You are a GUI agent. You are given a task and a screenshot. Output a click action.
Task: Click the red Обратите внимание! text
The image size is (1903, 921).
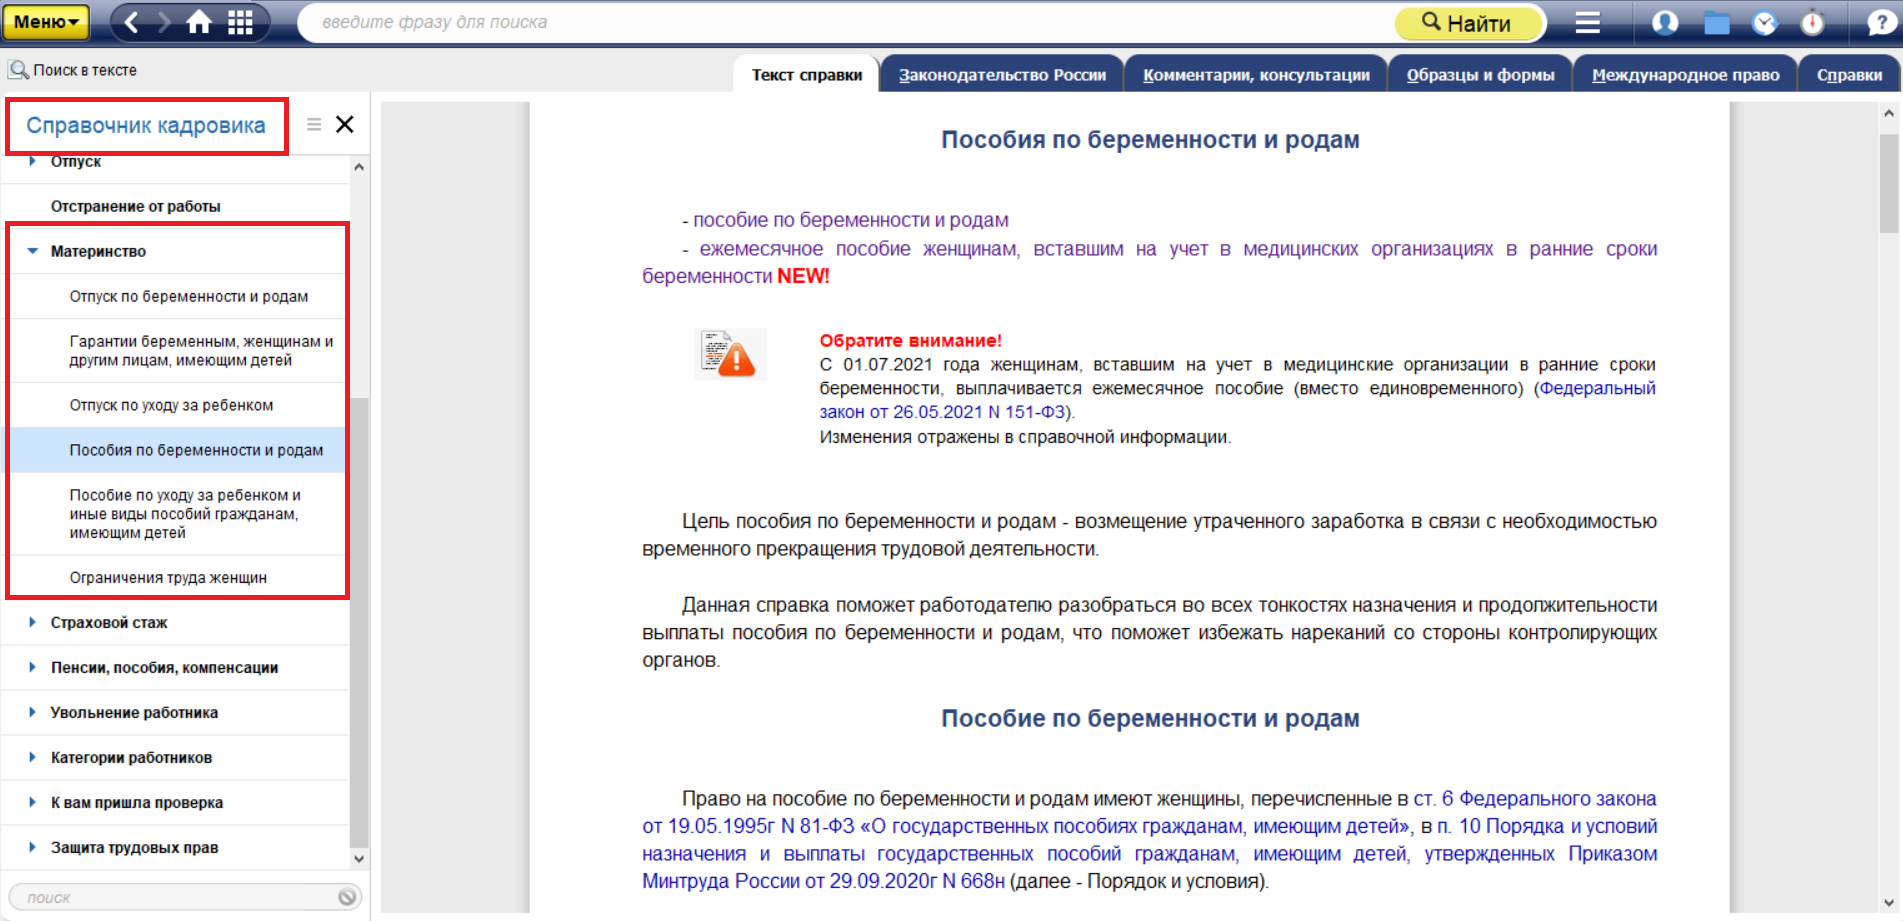click(x=910, y=340)
